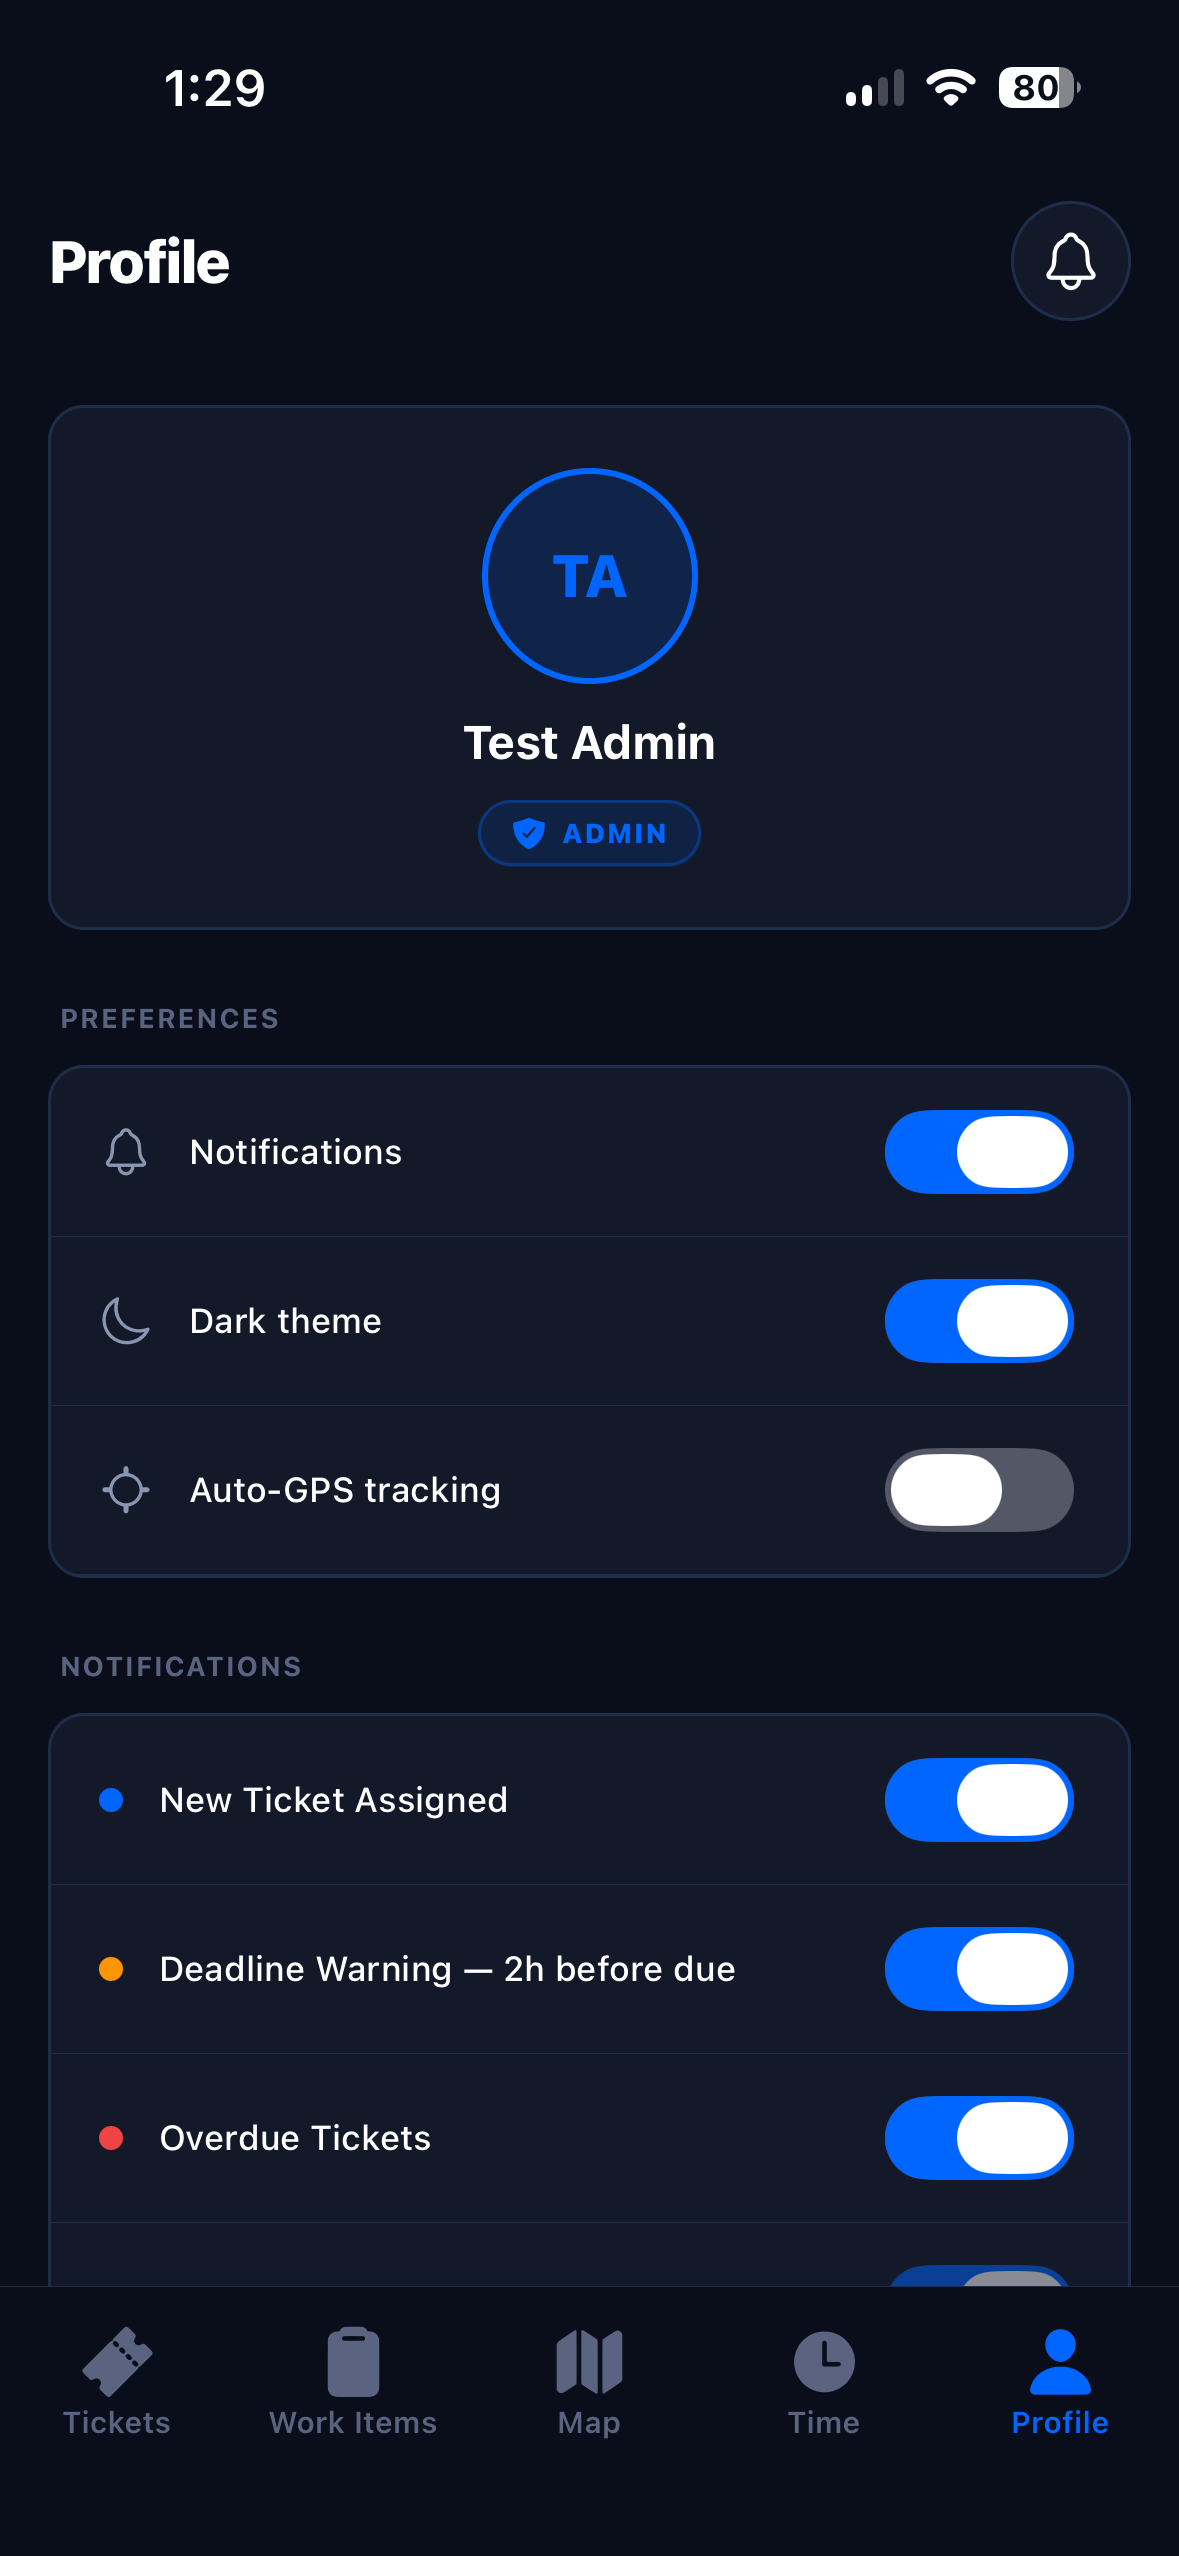
Task: Tap the orange dot beside Deadline Warning
Action: tap(111, 1969)
